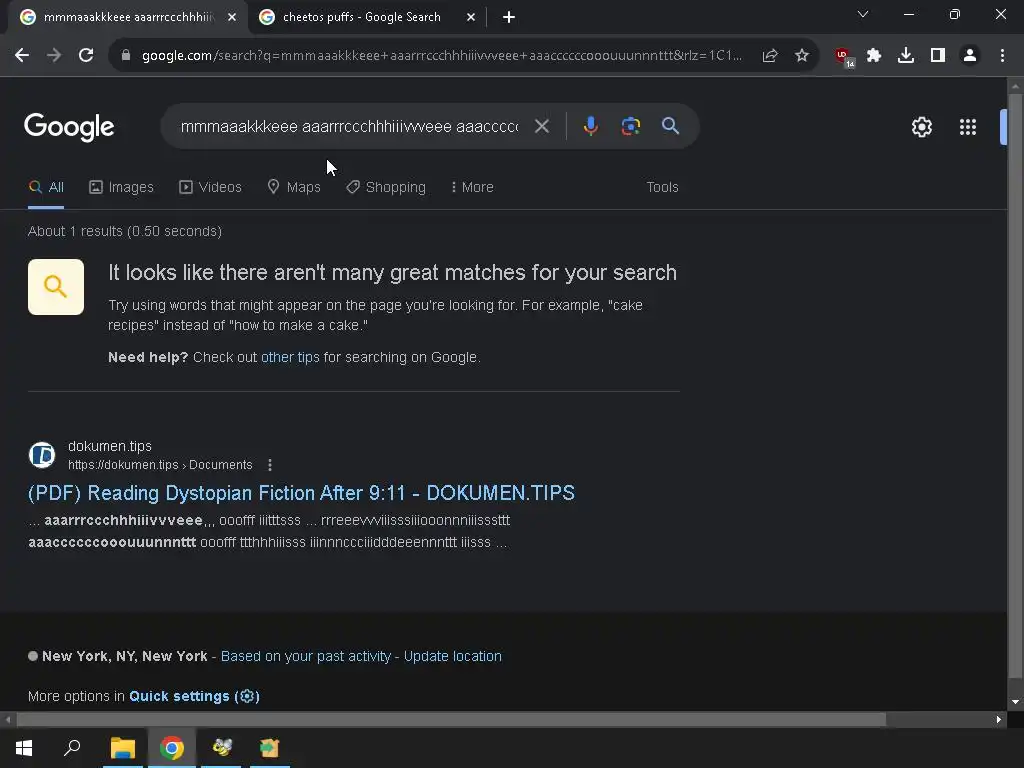Screen dimensions: 1024x768
Task: Click into the Google search input field
Action: [x=349, y=126]
